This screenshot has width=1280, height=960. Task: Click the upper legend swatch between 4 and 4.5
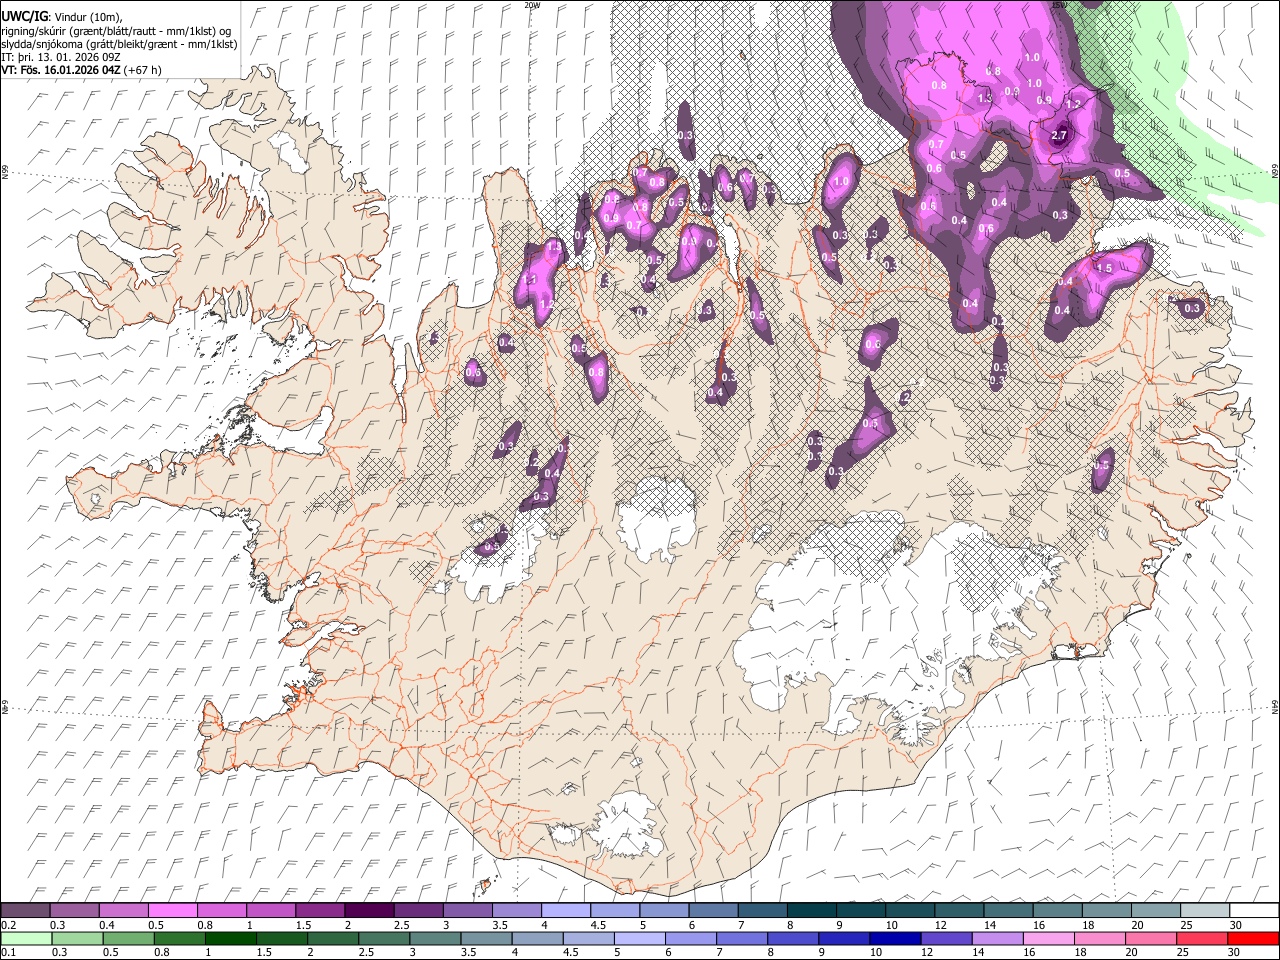click(x=565, y=910)
